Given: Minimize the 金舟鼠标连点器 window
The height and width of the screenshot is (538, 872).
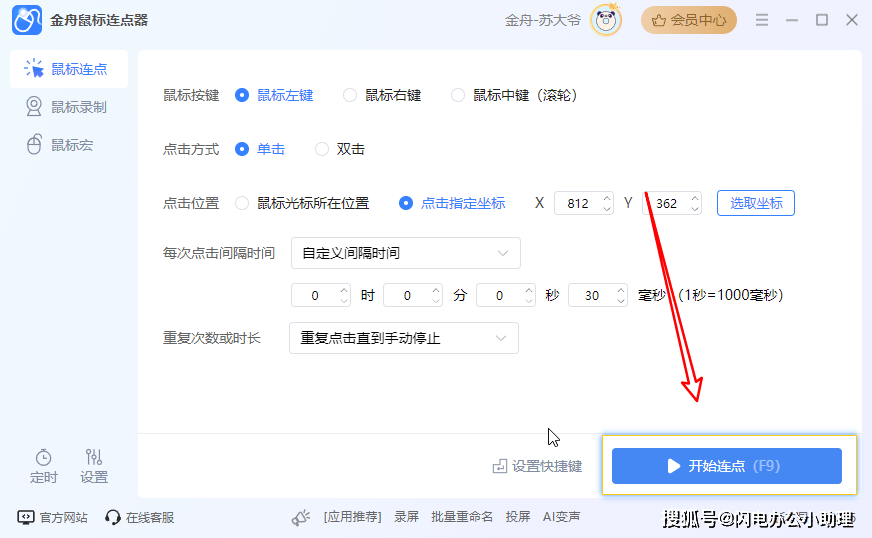Looking at the screenshot, I should [792, 20].
